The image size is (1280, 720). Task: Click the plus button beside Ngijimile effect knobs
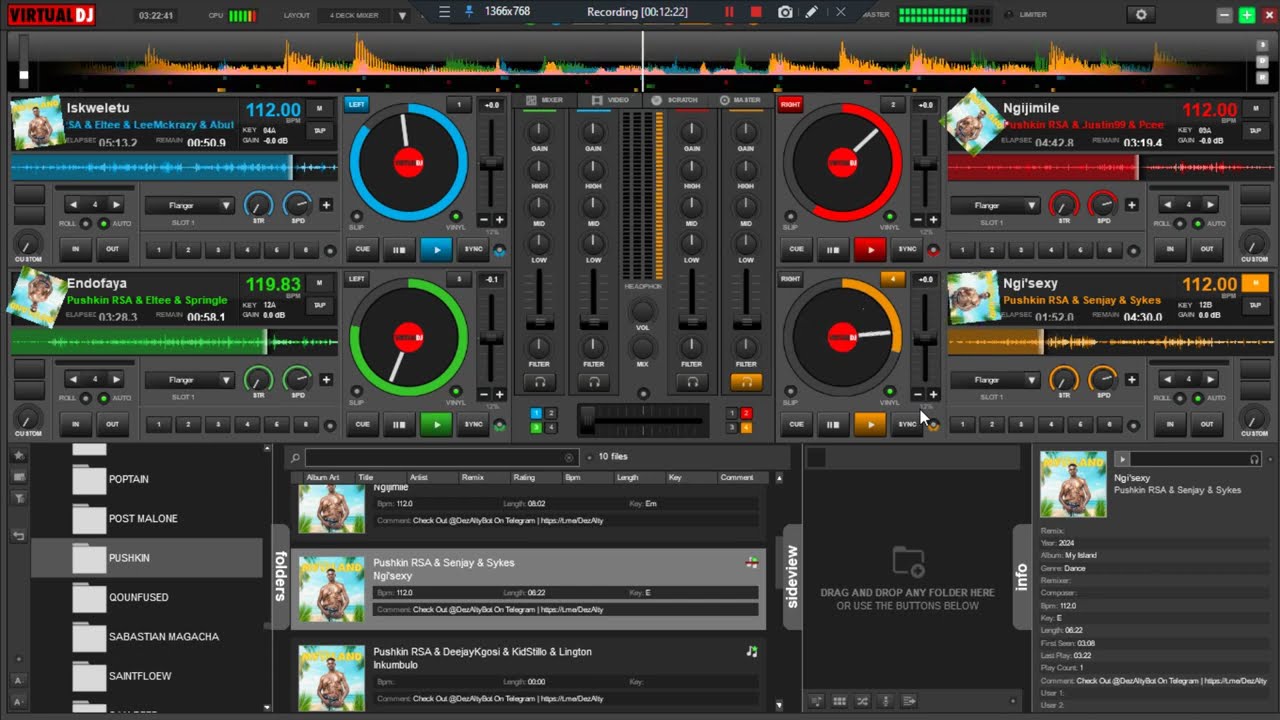point(1132,205)
